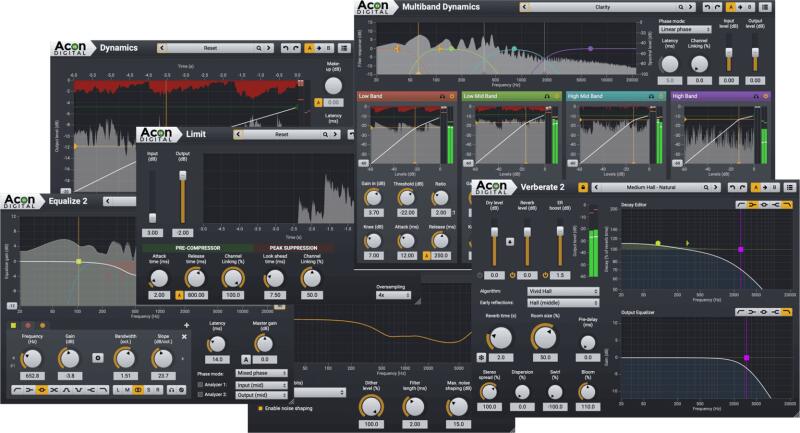
Task: Open Algorithm dropdown showing Vivid Hall
Action: coord(563,291)
